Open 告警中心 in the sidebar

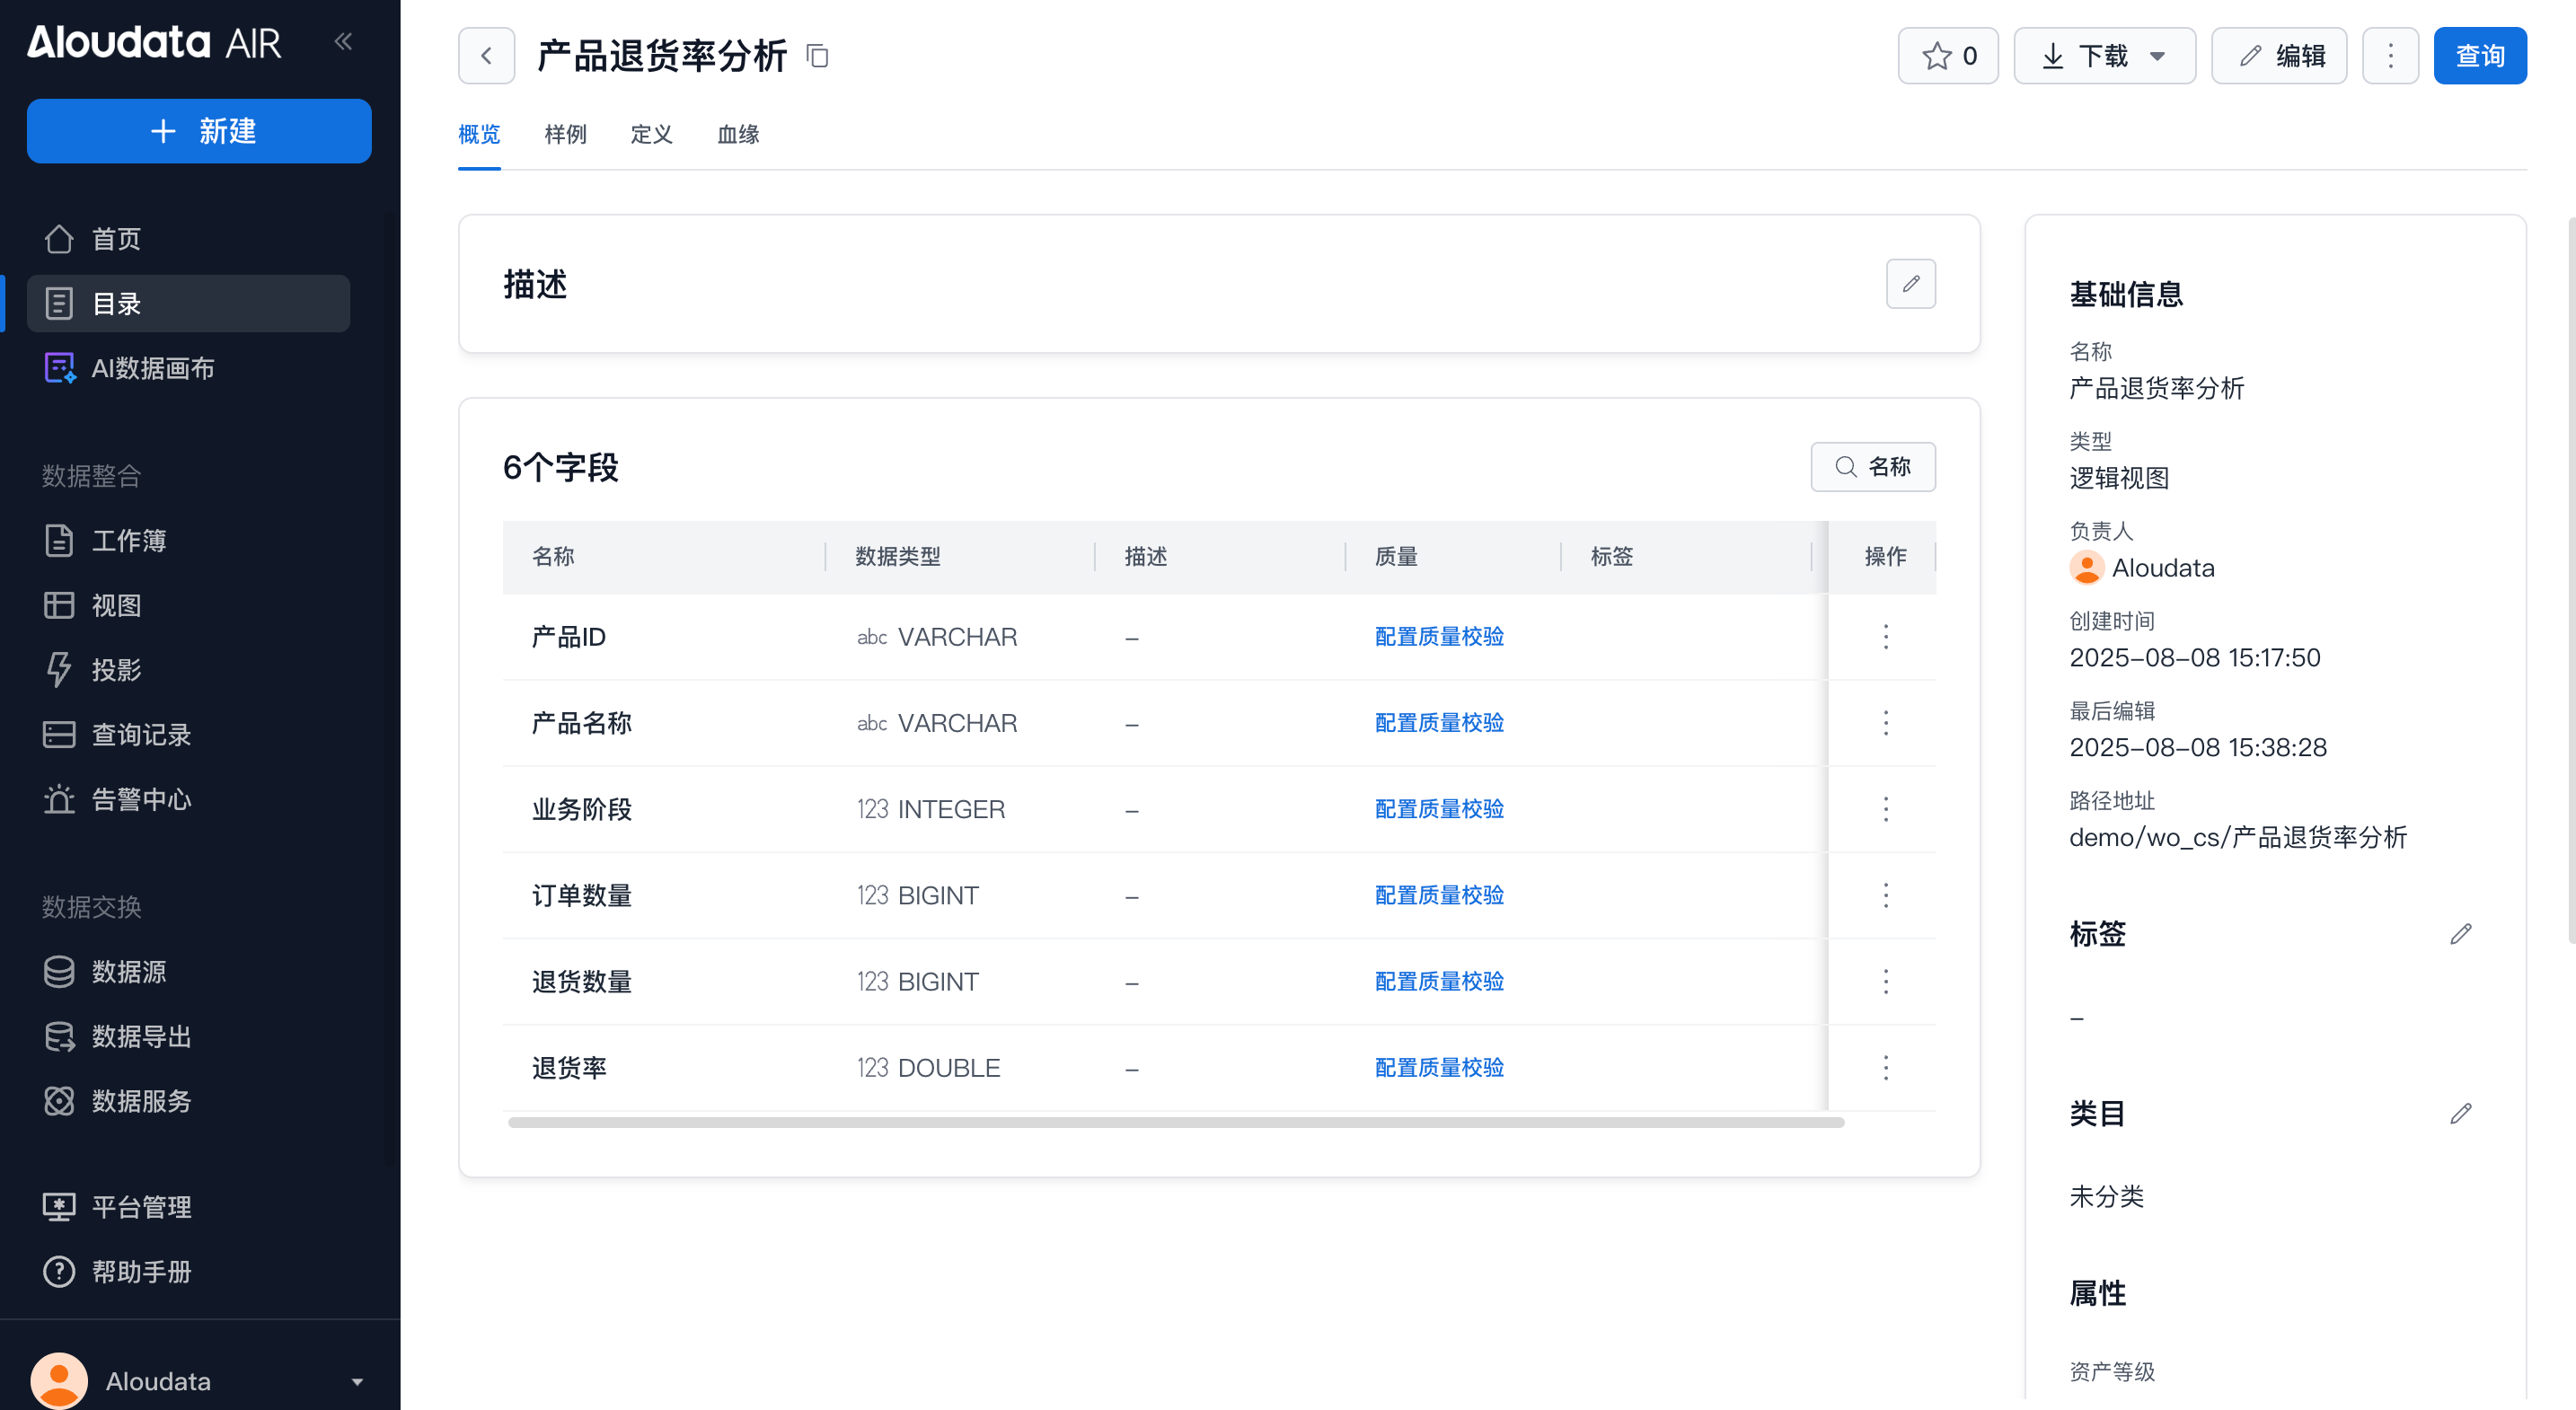[141, 799]
